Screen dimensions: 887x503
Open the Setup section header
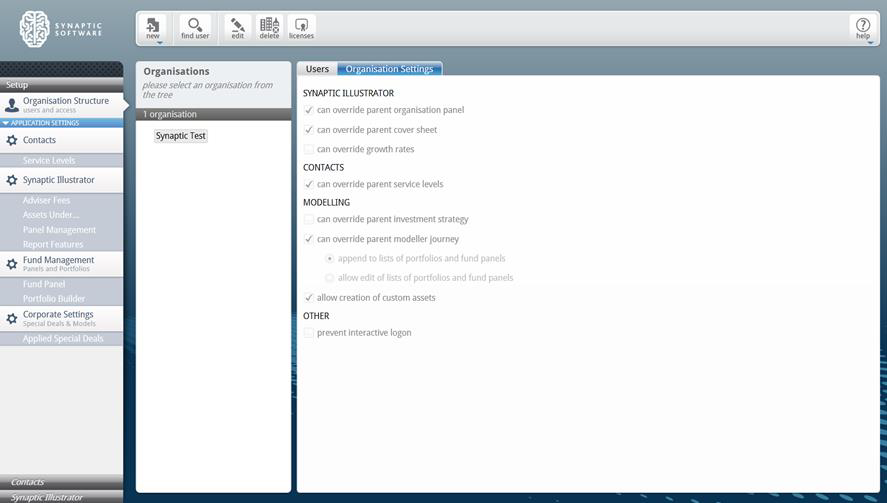62,85
